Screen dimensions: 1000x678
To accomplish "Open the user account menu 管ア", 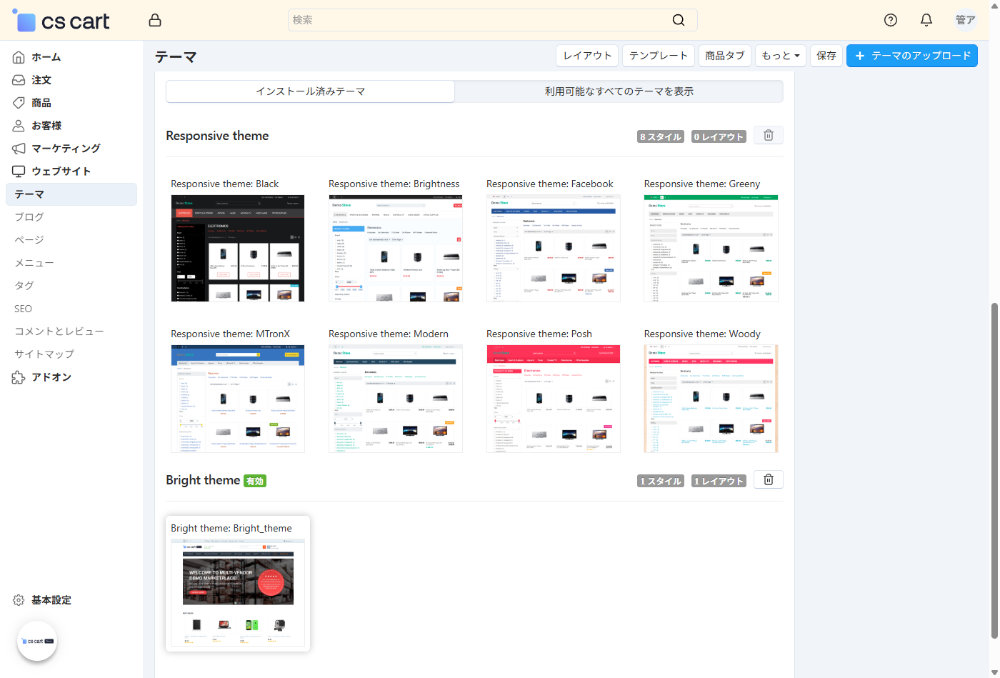I will click(x=965, y=20).
